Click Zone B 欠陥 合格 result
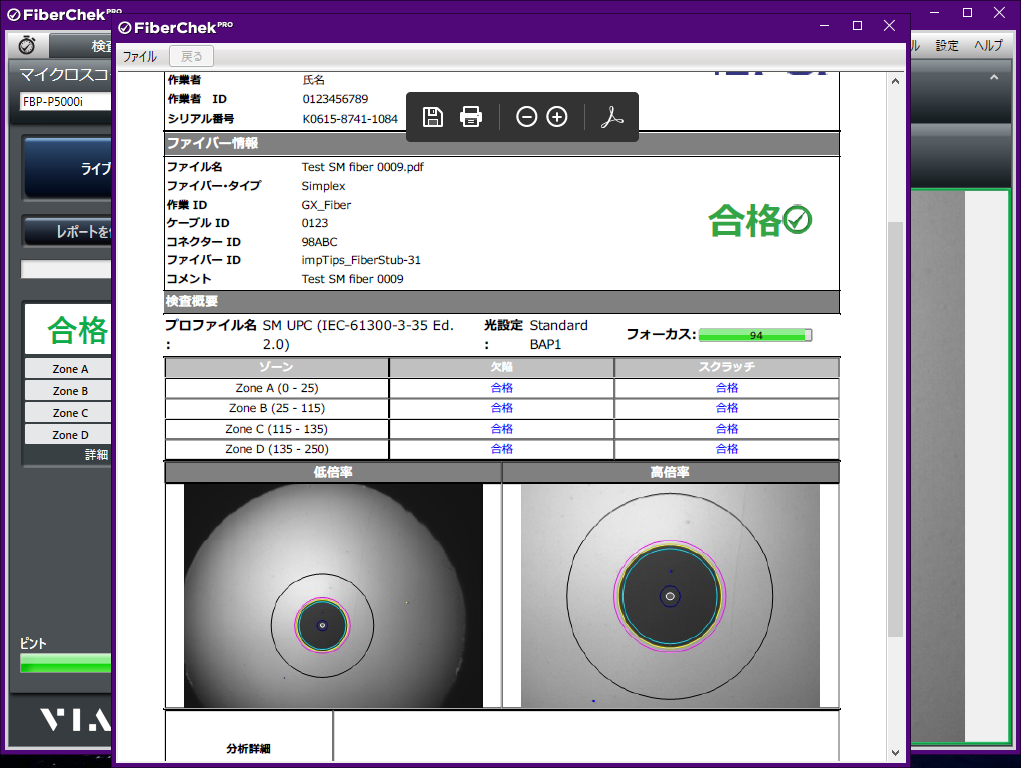1021x768 pixels. click(x=501, y=408)
